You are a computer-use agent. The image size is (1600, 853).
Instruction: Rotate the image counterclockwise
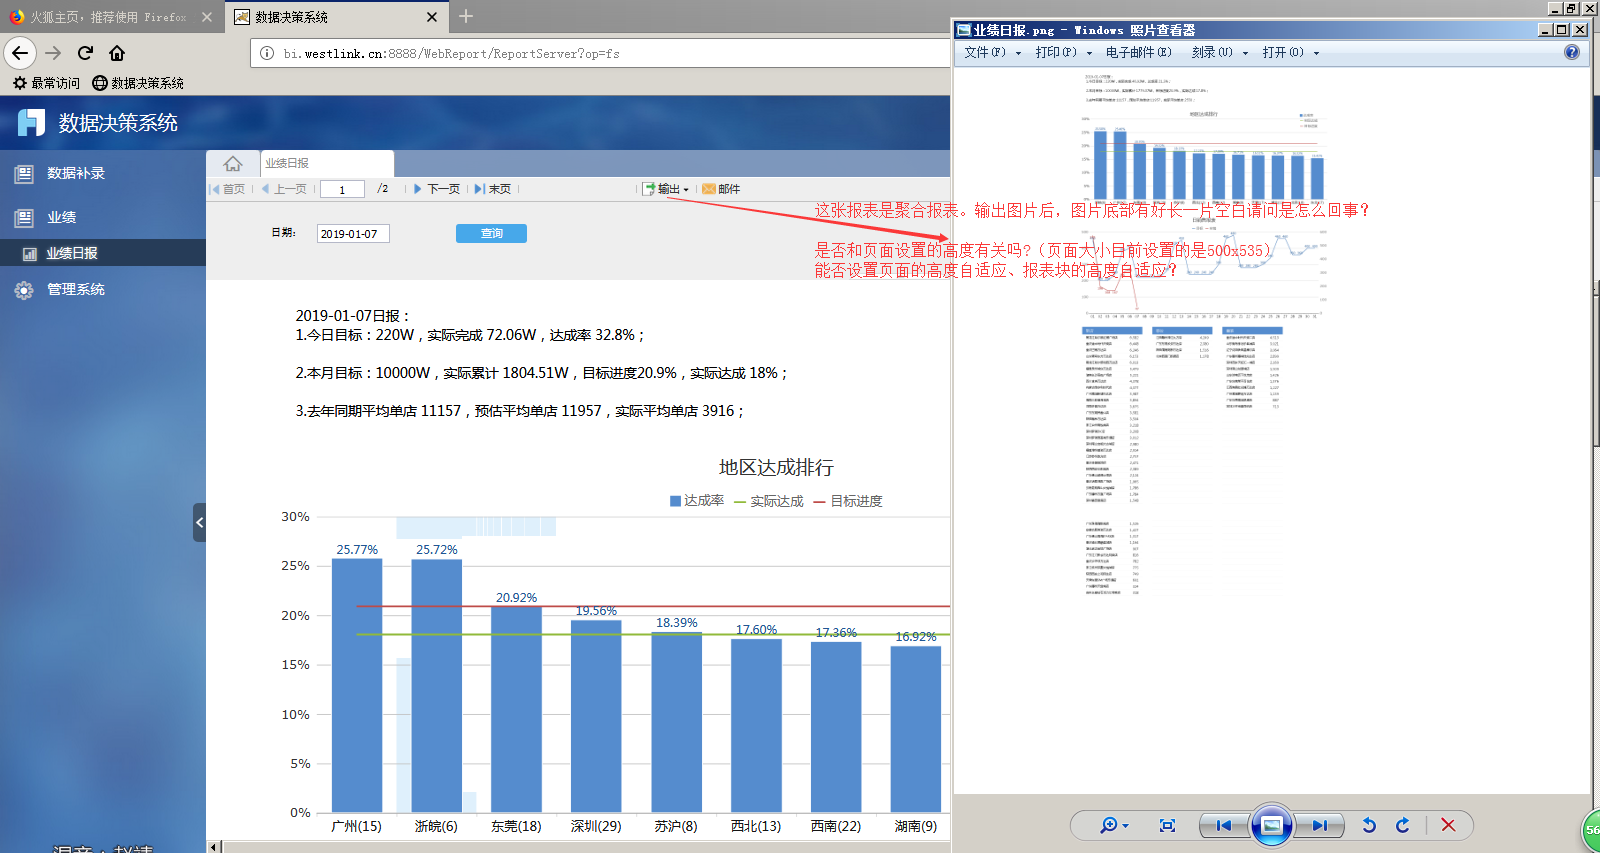[x=1369, y=825]
